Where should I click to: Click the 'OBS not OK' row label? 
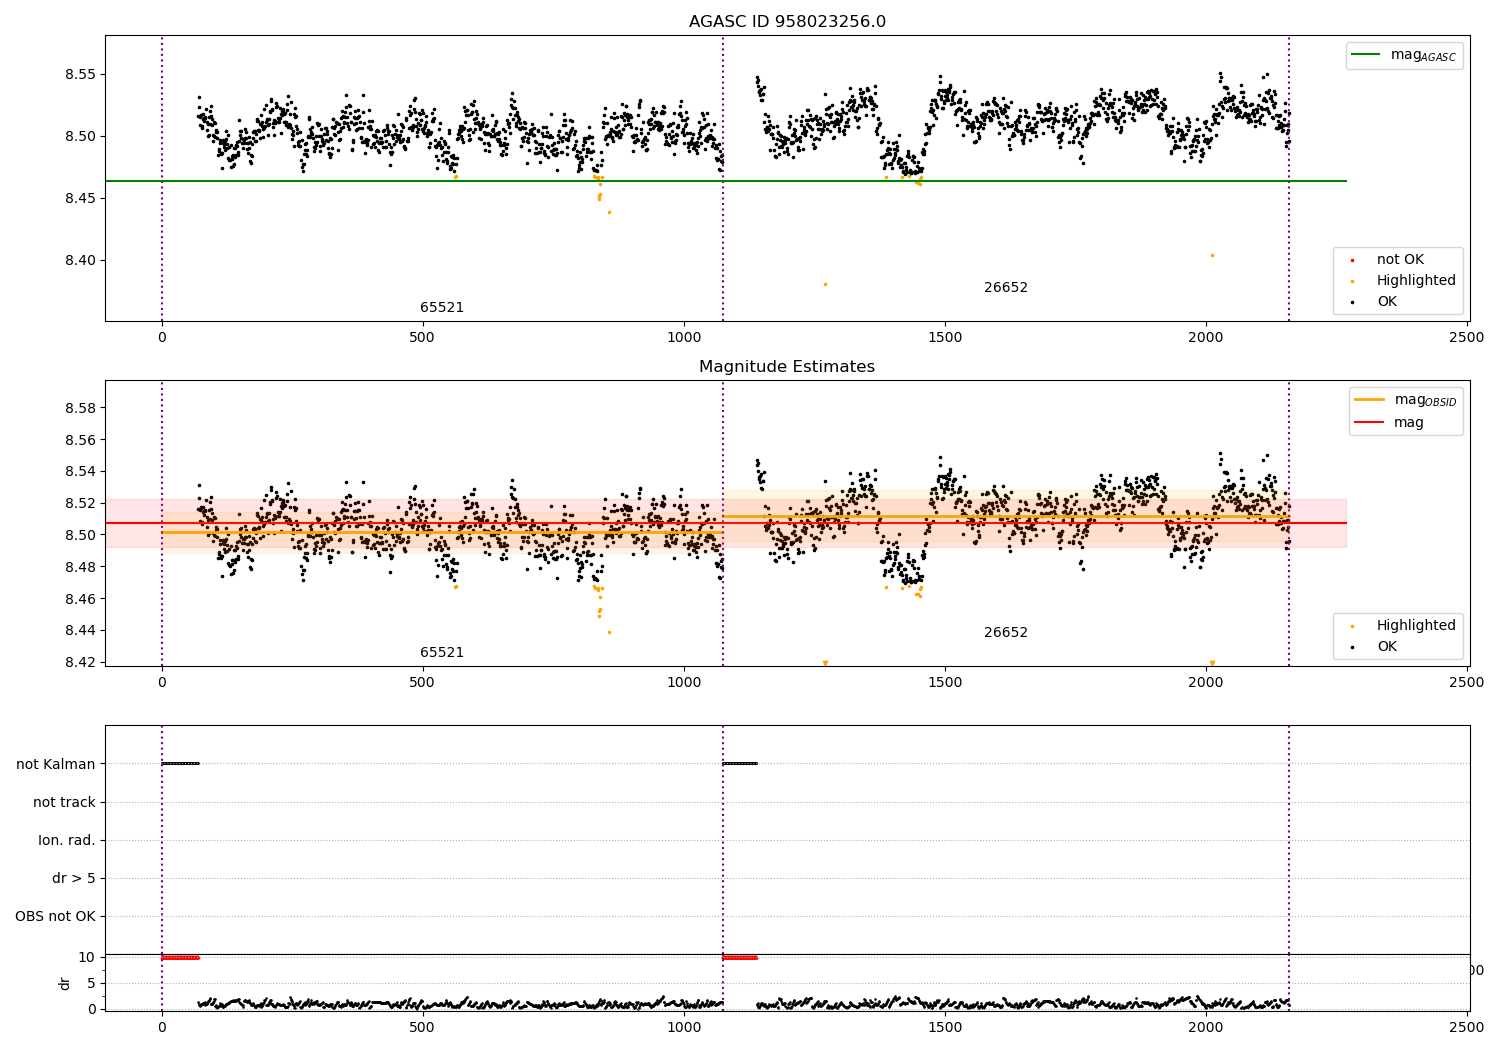coord(55,917)
